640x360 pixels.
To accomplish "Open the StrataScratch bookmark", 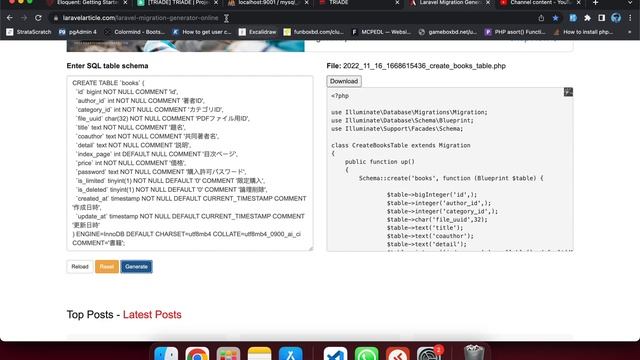I will pos(29,32).
